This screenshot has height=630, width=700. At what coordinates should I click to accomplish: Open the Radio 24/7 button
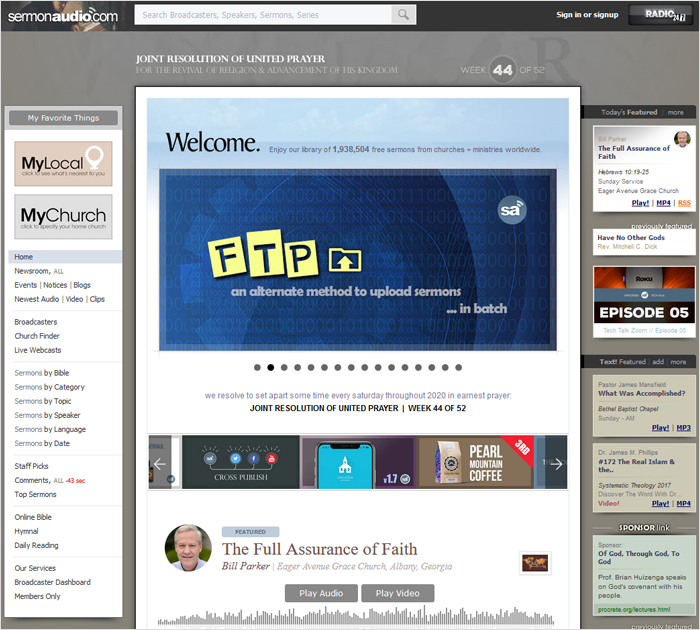(x=660, y=15)
